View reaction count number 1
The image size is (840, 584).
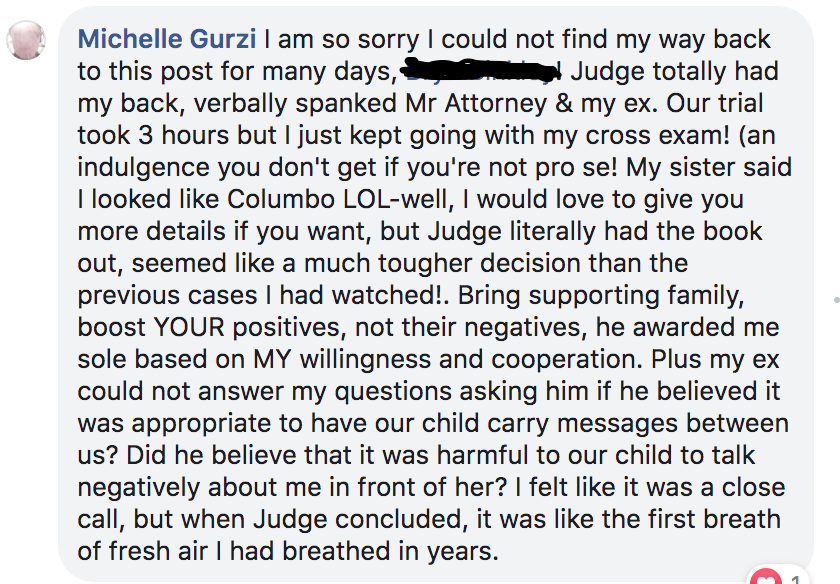coord(796,579)
